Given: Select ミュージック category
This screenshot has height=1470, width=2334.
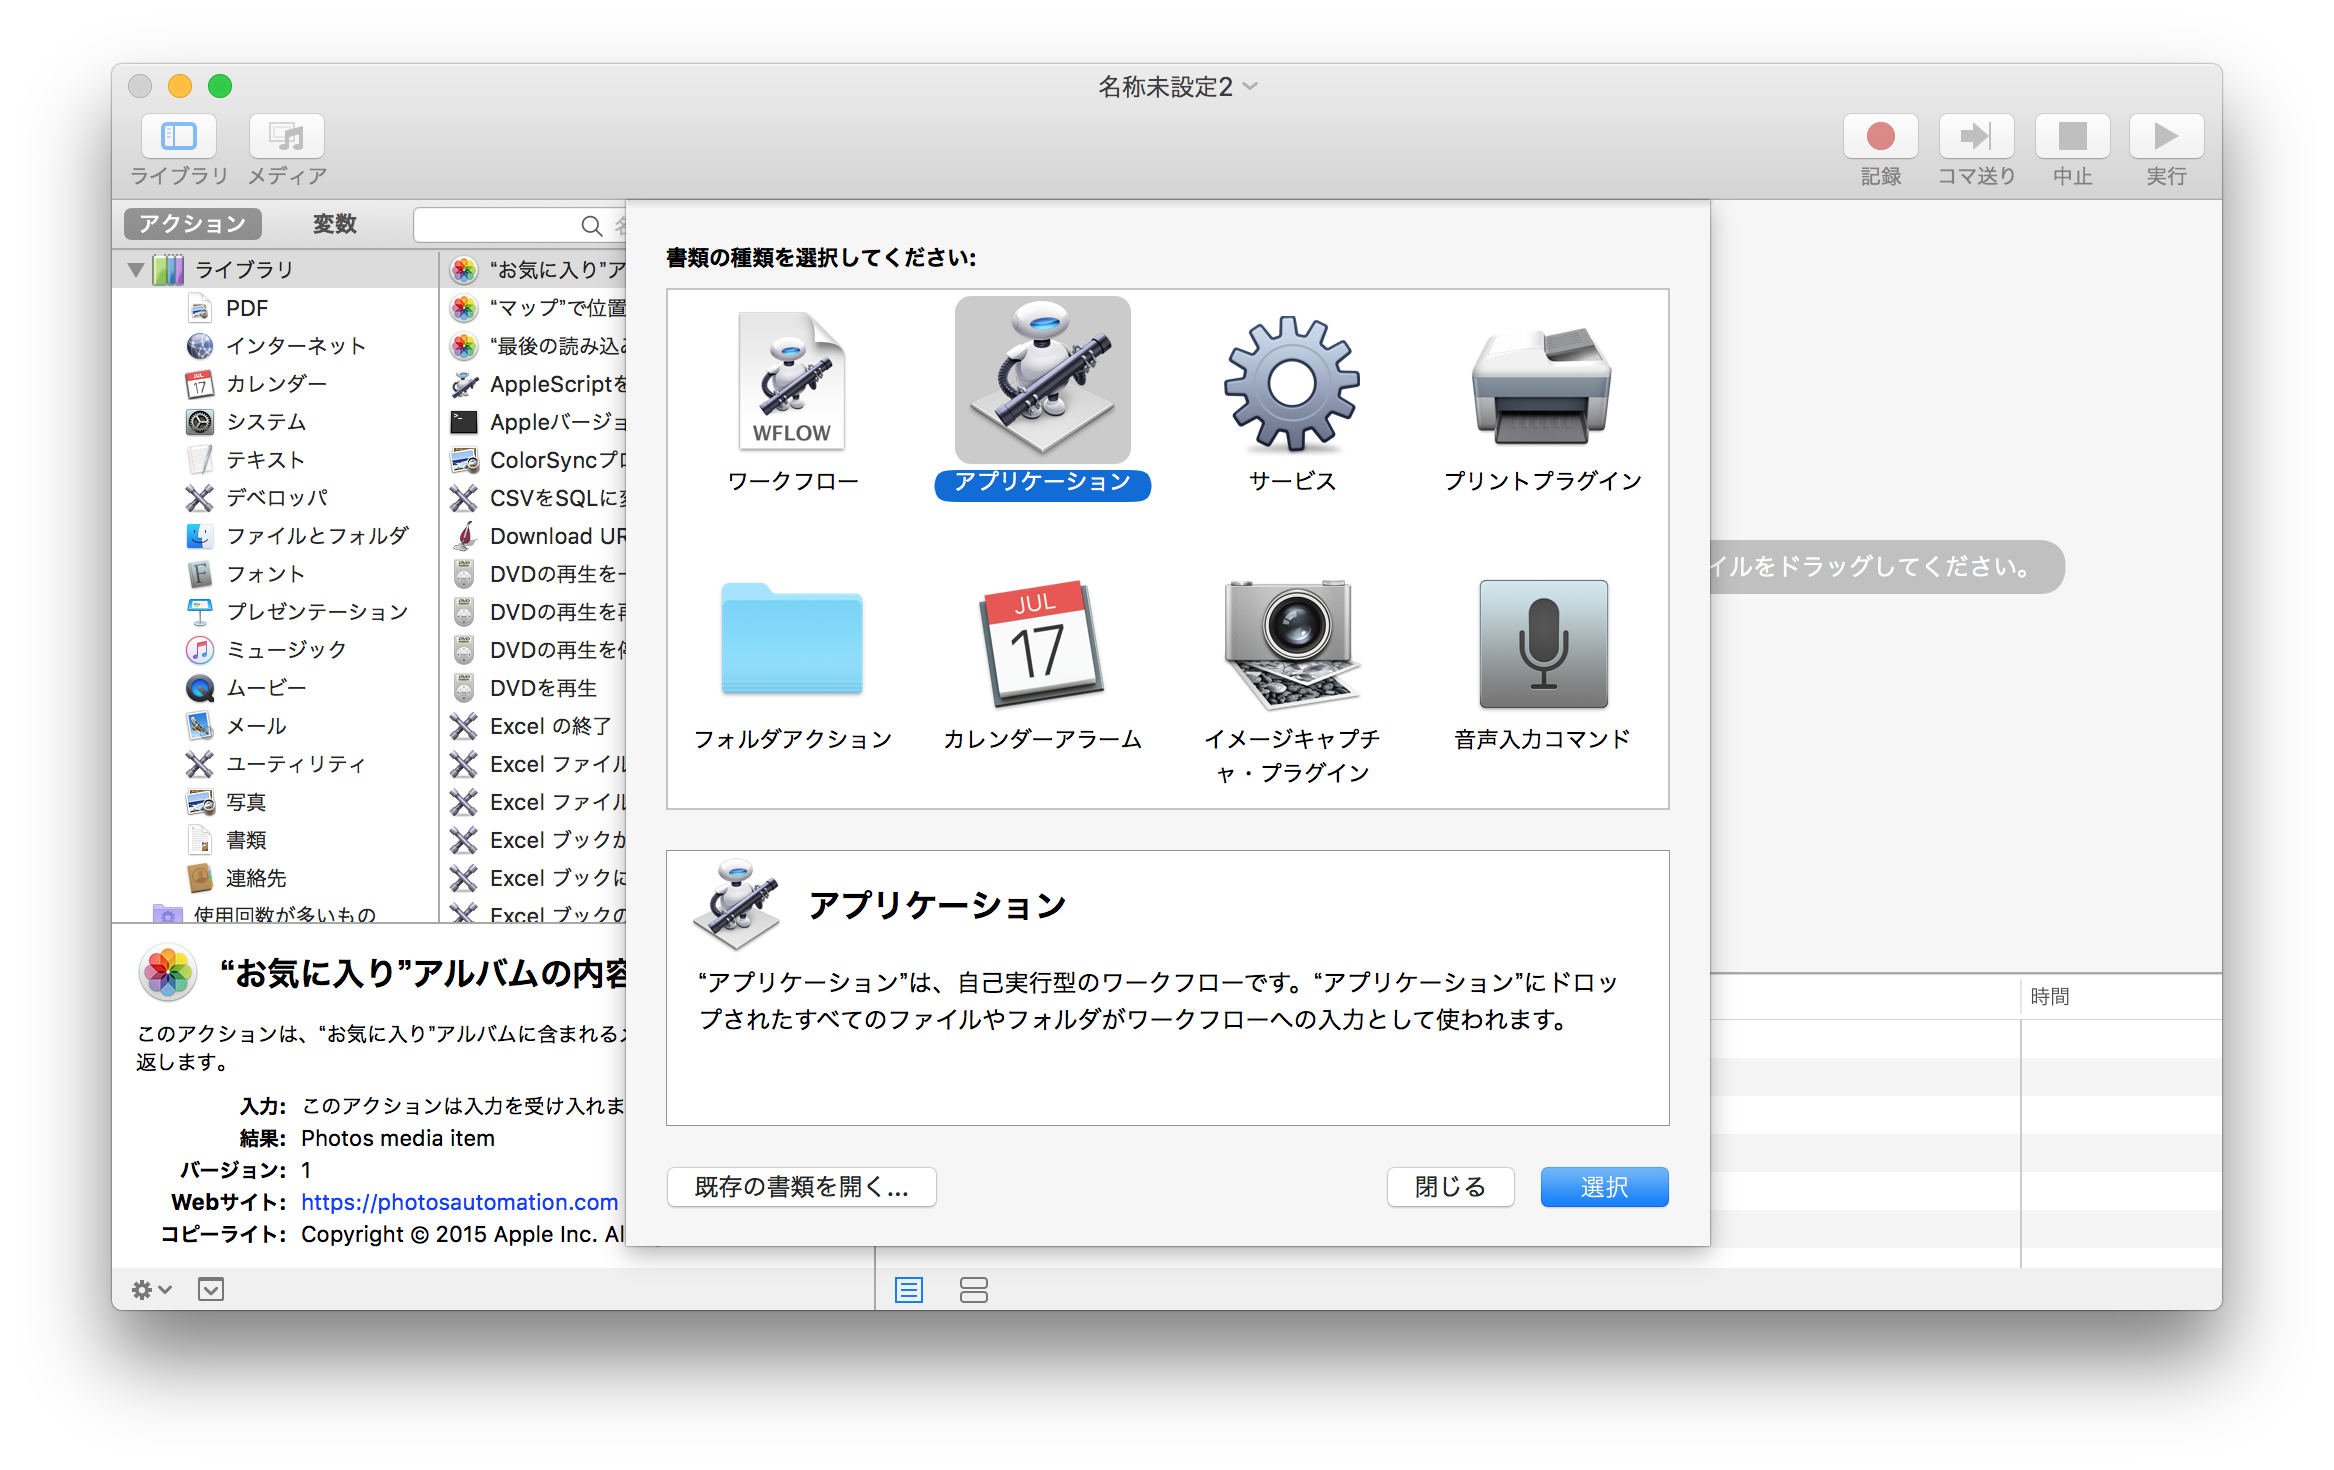Looking at the screenshot, I should click(x=276, y=650).
